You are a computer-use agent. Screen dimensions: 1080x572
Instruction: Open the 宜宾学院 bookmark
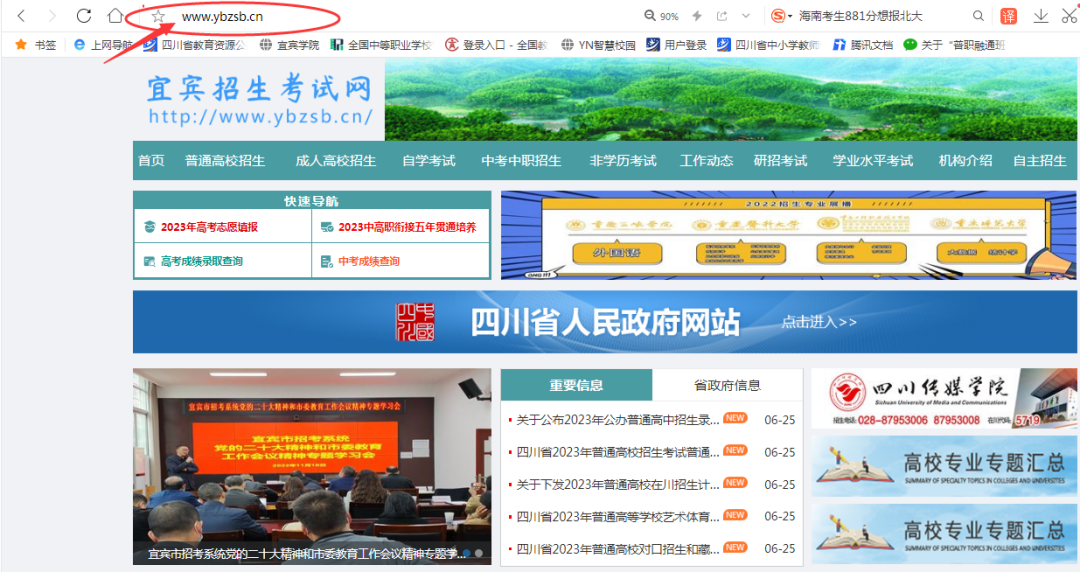(x=289, y=45)
